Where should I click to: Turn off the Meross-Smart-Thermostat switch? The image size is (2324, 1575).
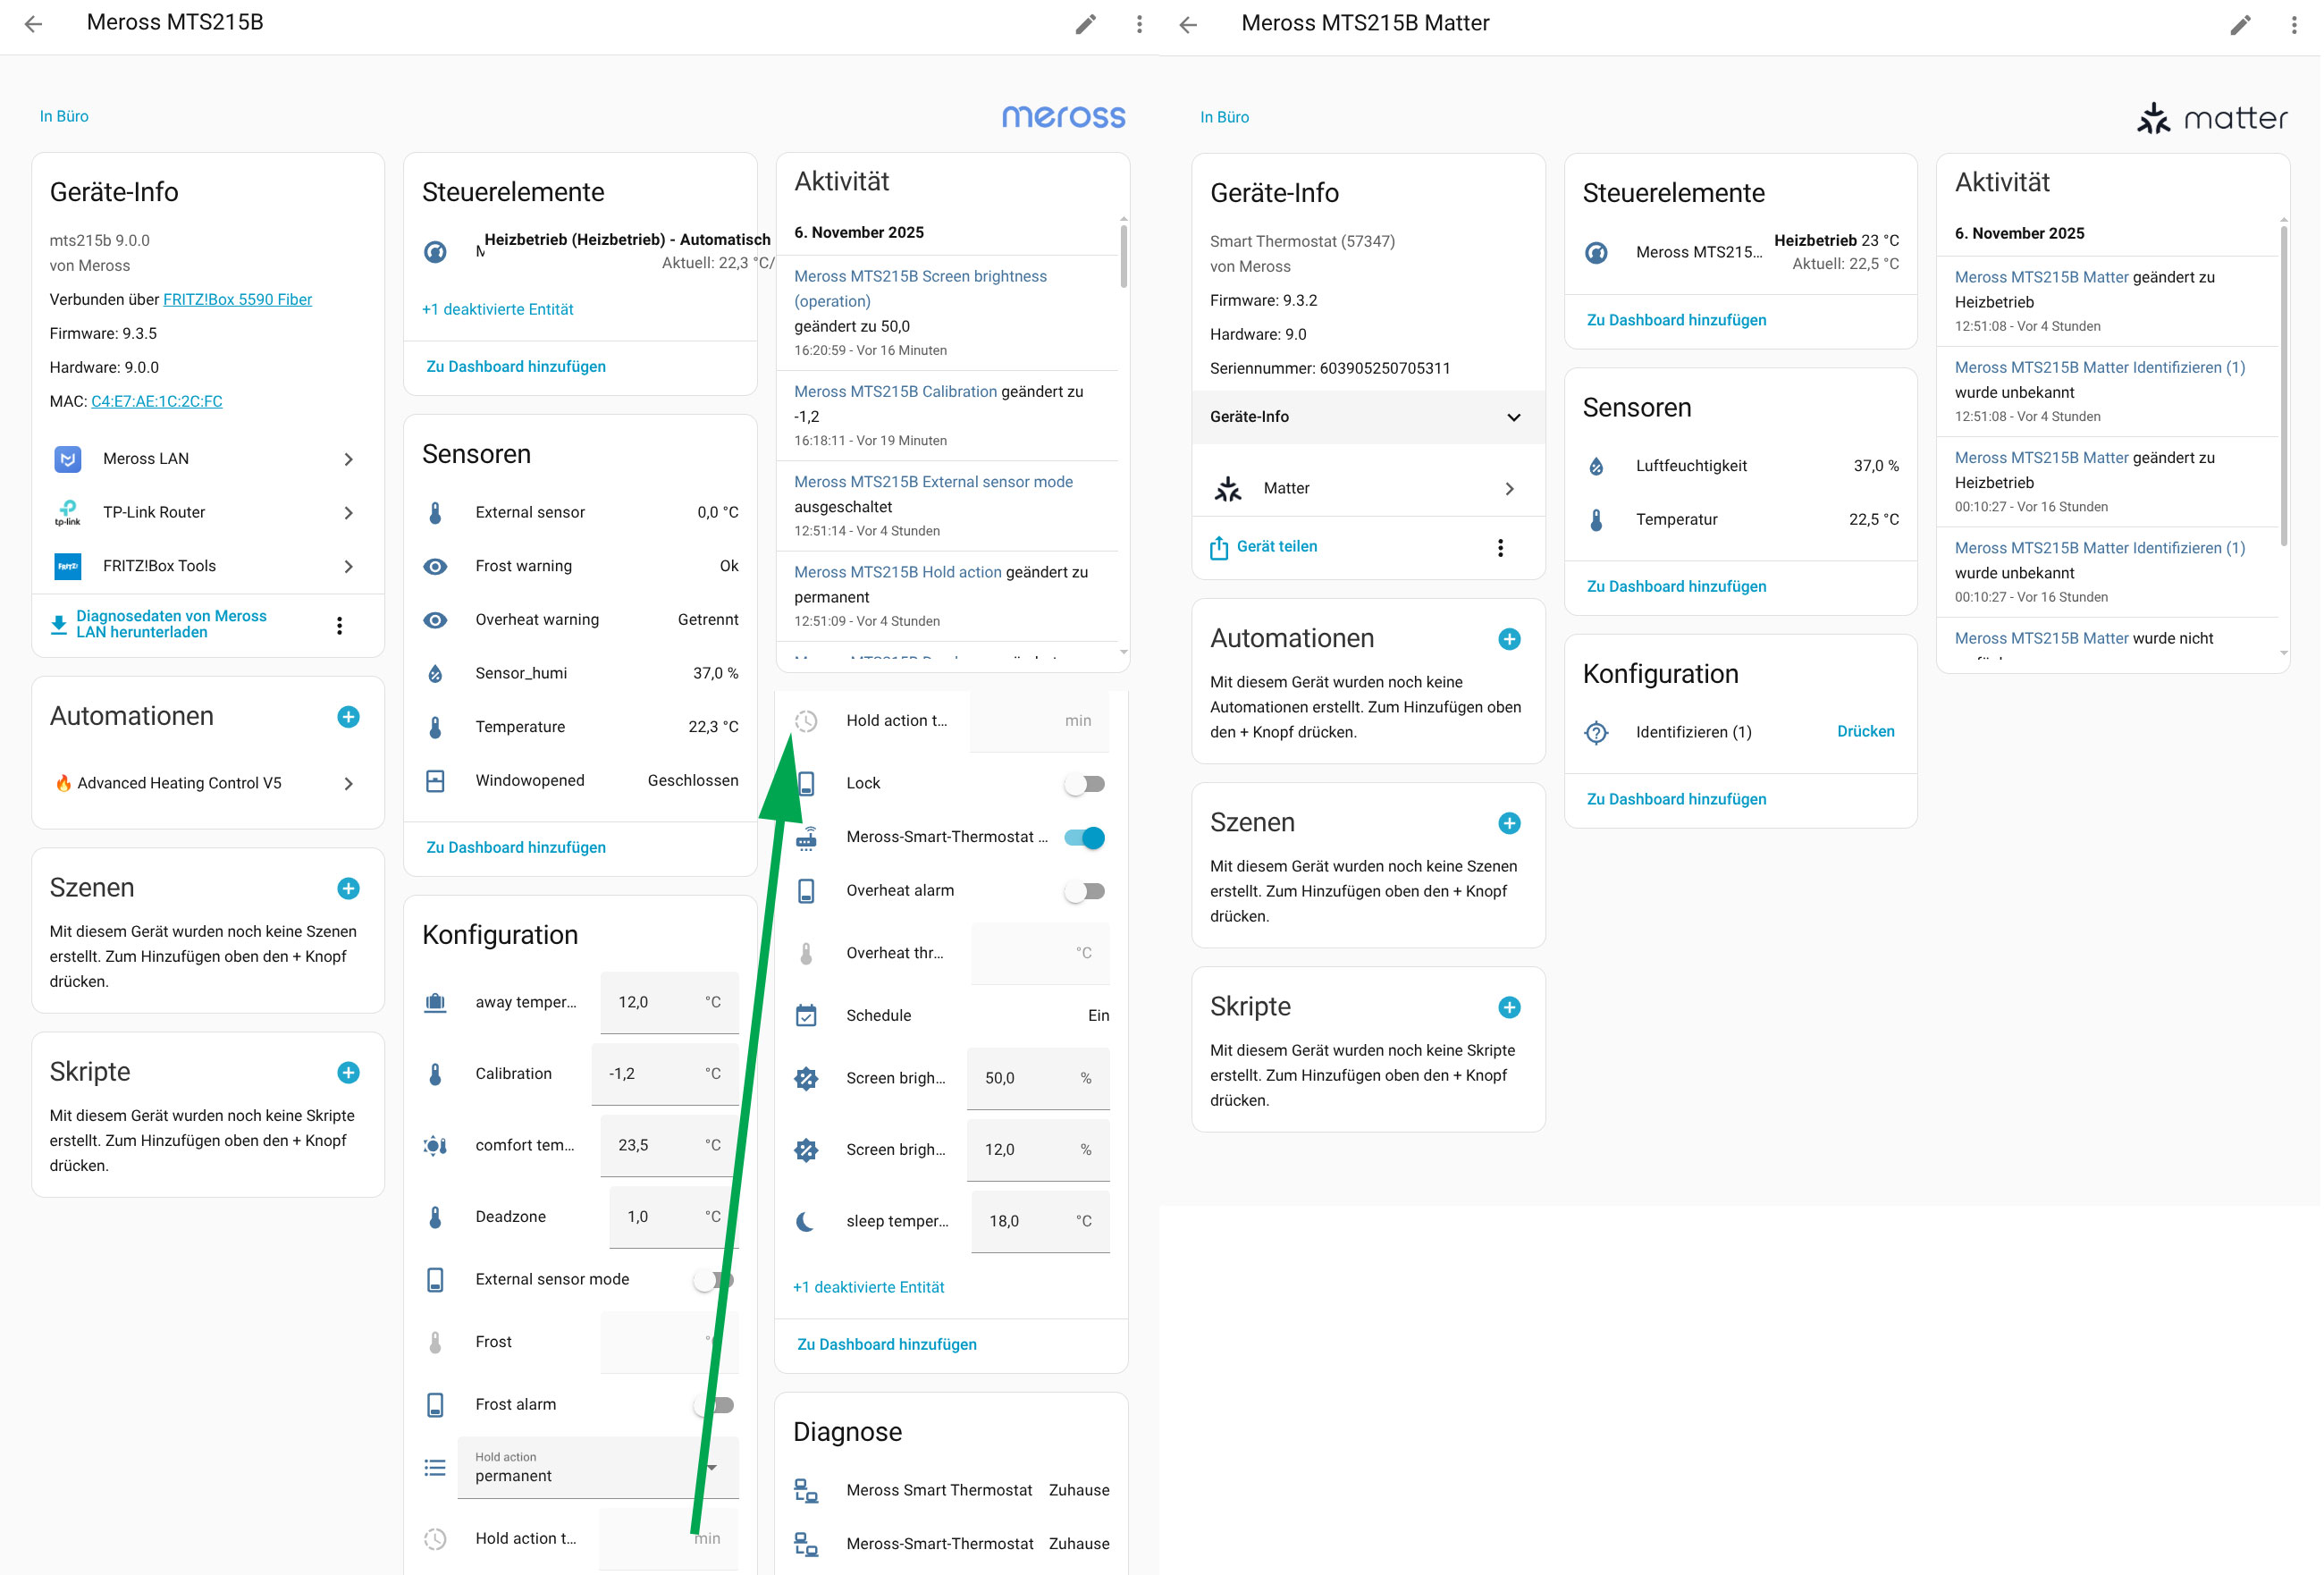pos(1084,838)
